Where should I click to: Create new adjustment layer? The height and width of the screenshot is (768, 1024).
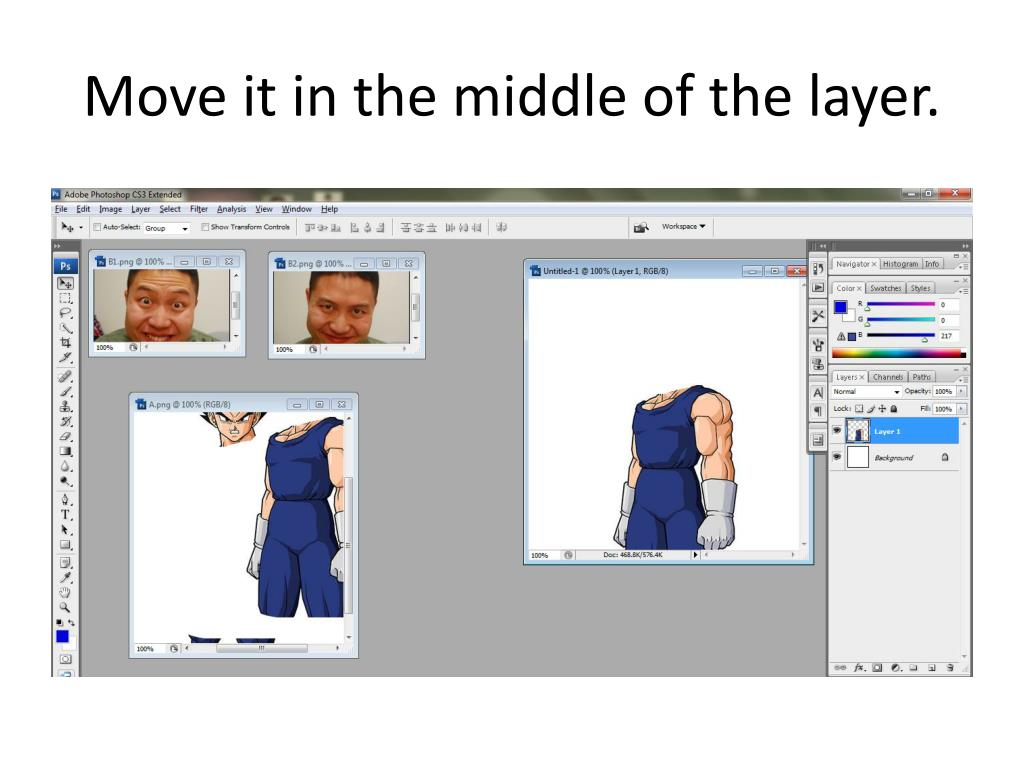(x=895, y=667)
